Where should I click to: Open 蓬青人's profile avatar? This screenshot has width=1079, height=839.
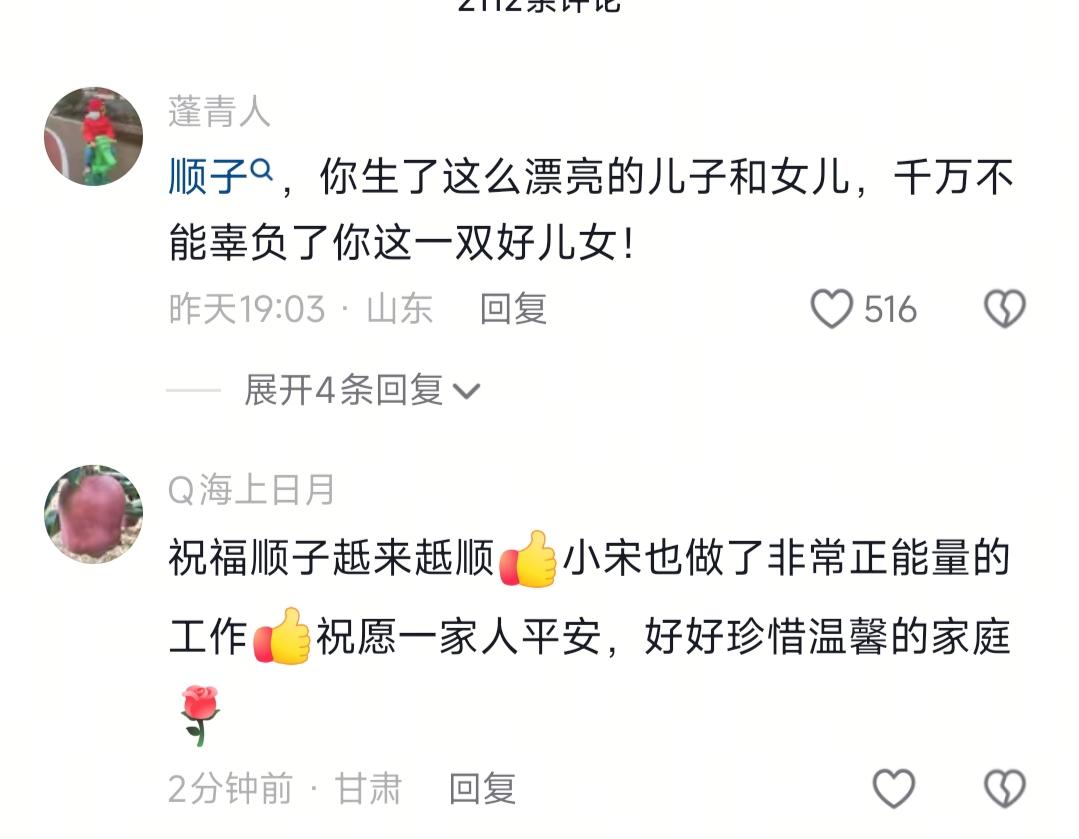point(94,136)
